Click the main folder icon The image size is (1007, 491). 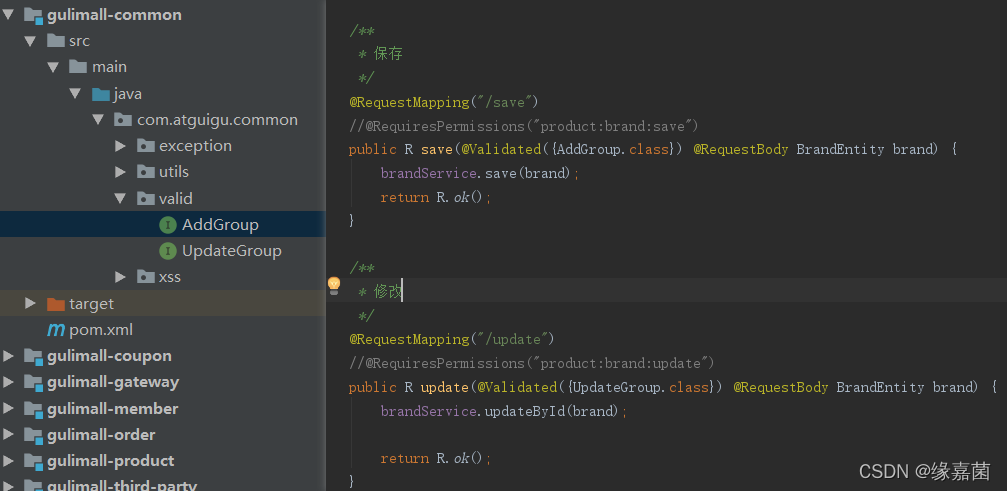point(78,67)
